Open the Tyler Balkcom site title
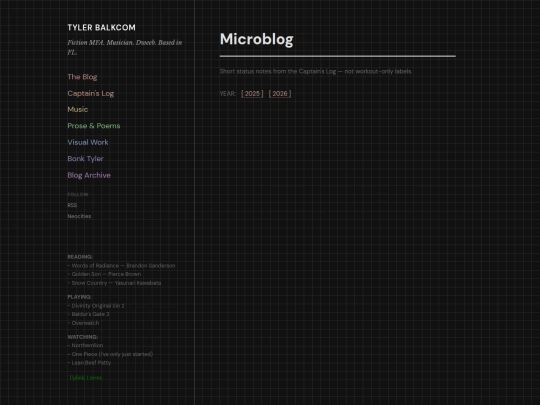 point(102,28)
